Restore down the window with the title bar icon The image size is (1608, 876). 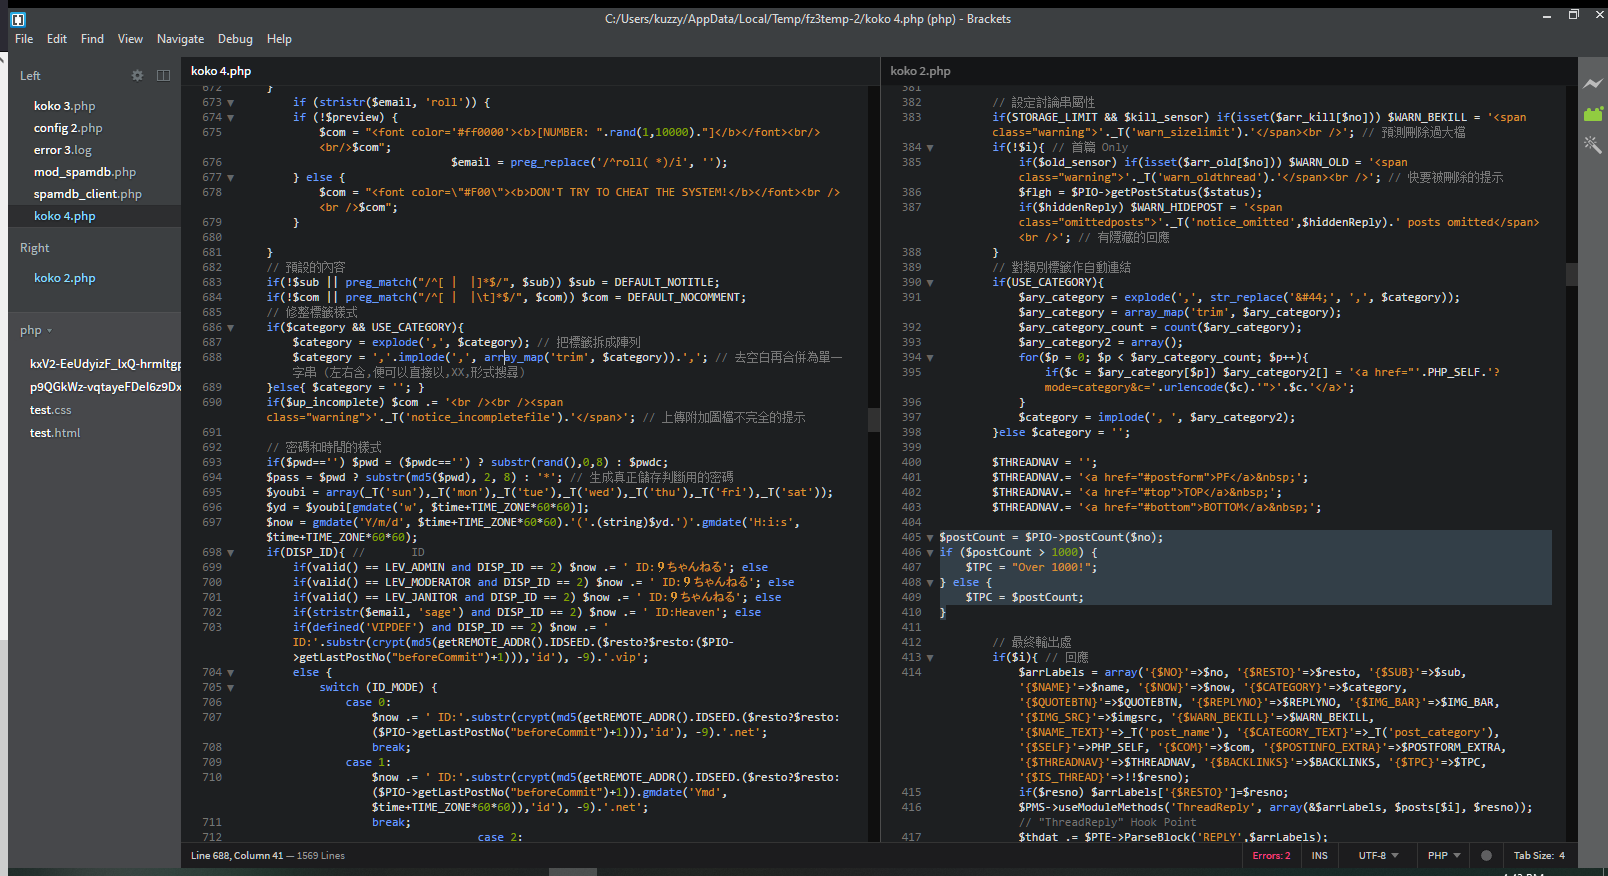1573,15
